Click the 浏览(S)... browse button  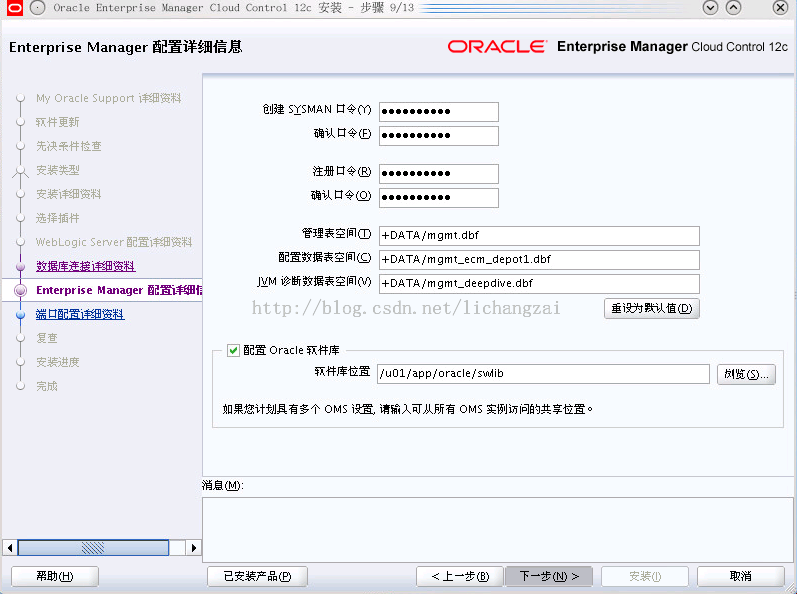[746, 374]
